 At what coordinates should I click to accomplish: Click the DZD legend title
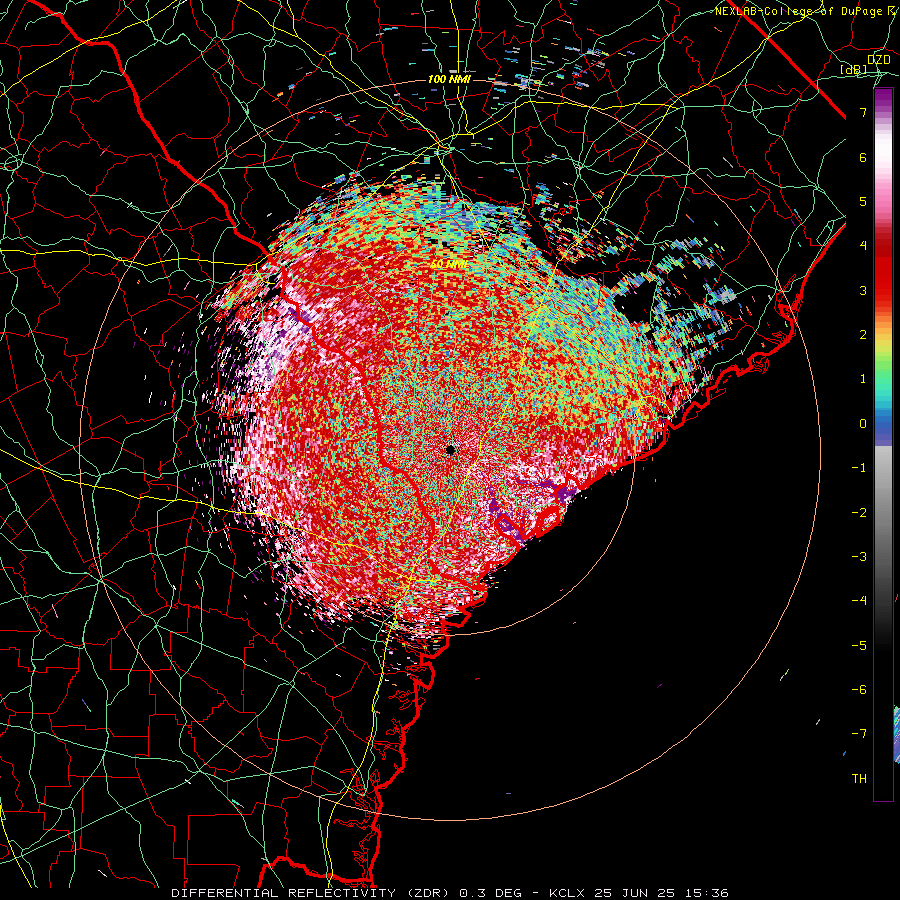click(879, 60)
